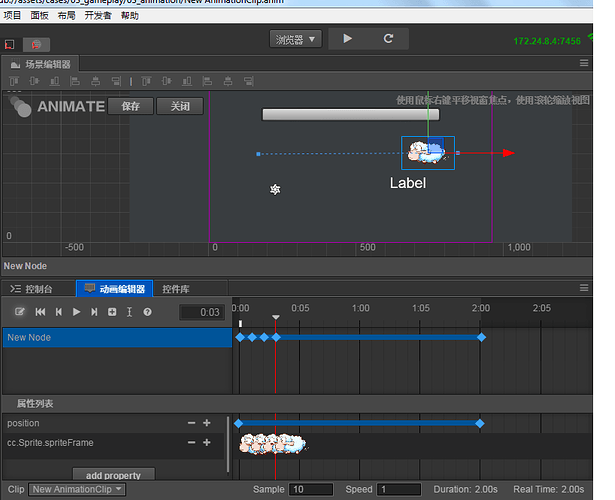Image resolution: width=615 pixels, height=500 pixels.
Task: Click the blue square move handle on sheep
Action: tap(436, 145)
